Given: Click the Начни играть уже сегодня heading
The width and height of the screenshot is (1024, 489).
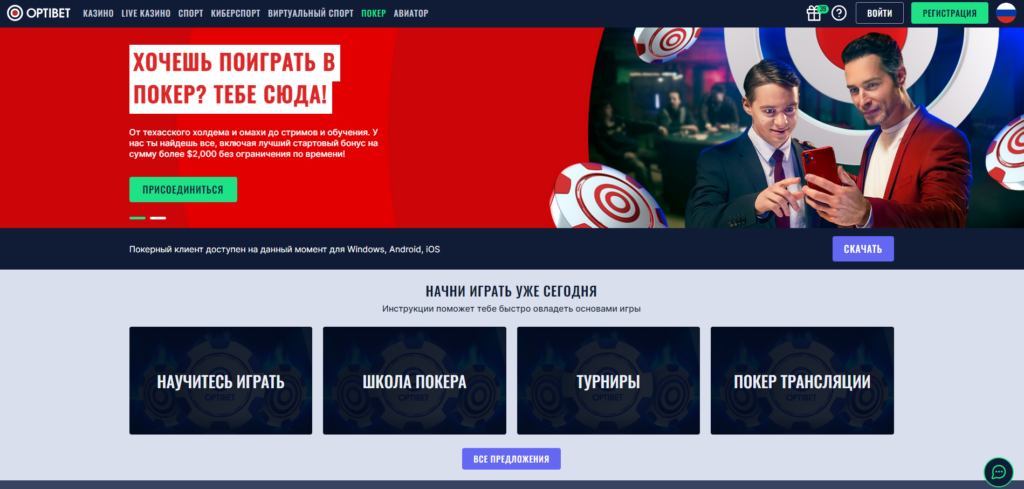Looking at the screenshot, I should point(511,291).
